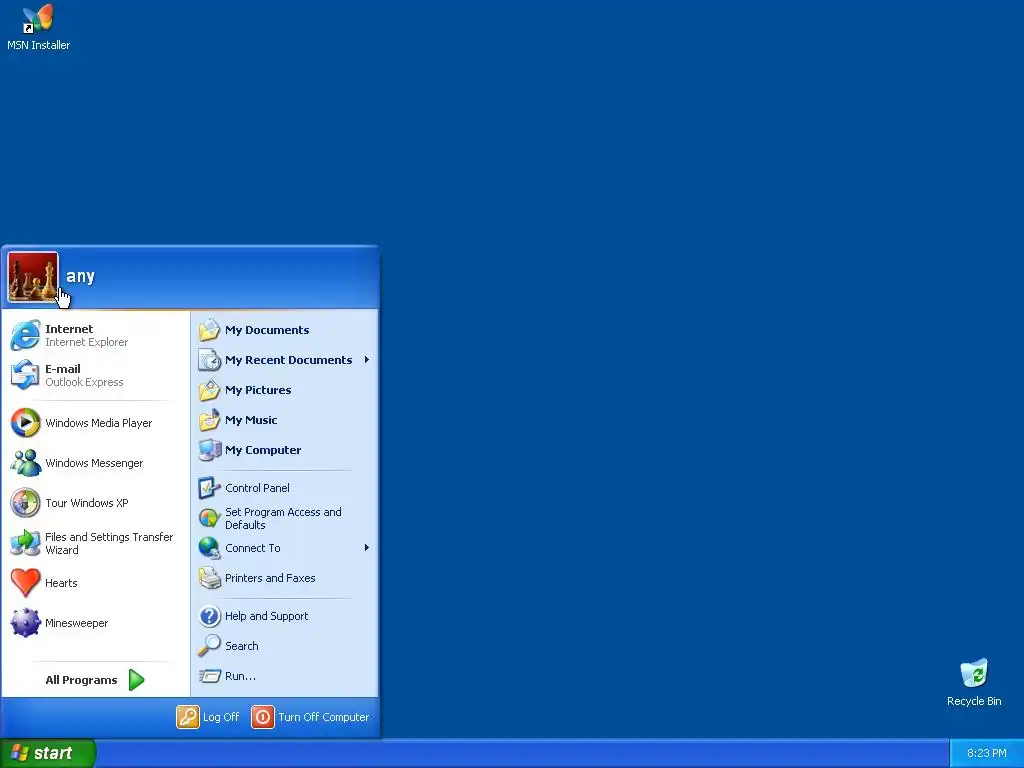Select the All Programs label

[81, 680]
